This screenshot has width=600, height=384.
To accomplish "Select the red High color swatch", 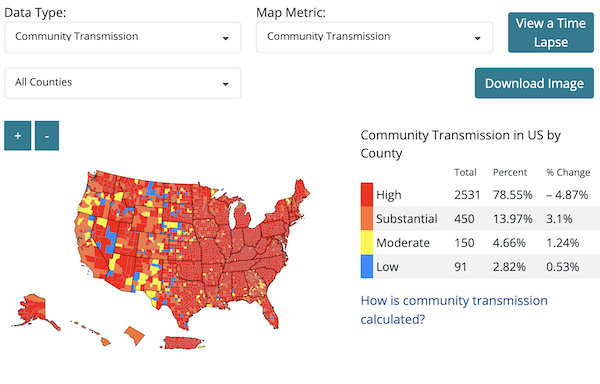I will click(x=367, y=195).
